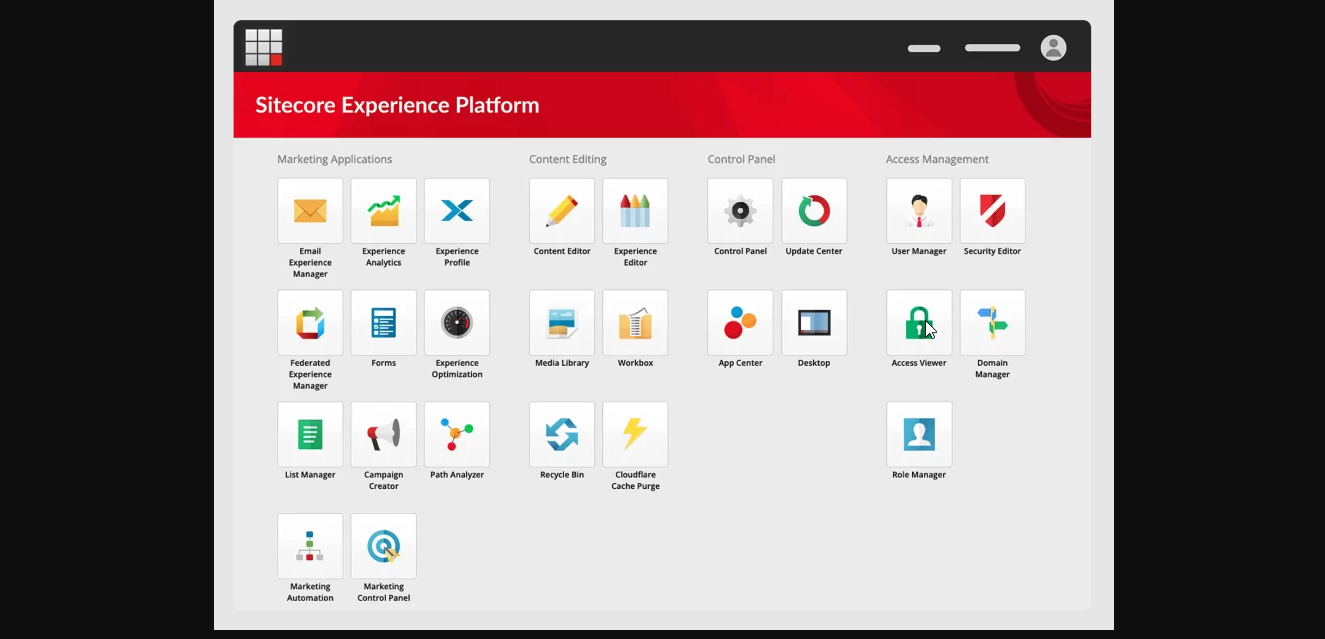Open the Recycle Bin
Image resolution: width=1325 pixels, height=639 pixels.
562,435
